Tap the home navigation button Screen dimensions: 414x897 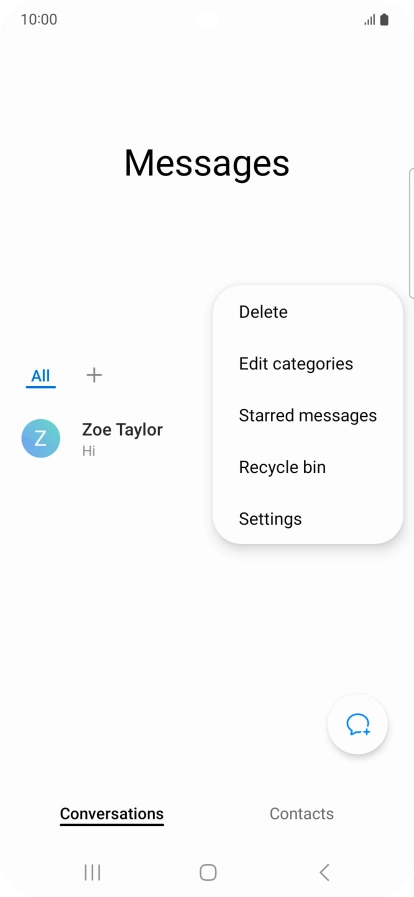pyautogui.click(x=208, y=872)
